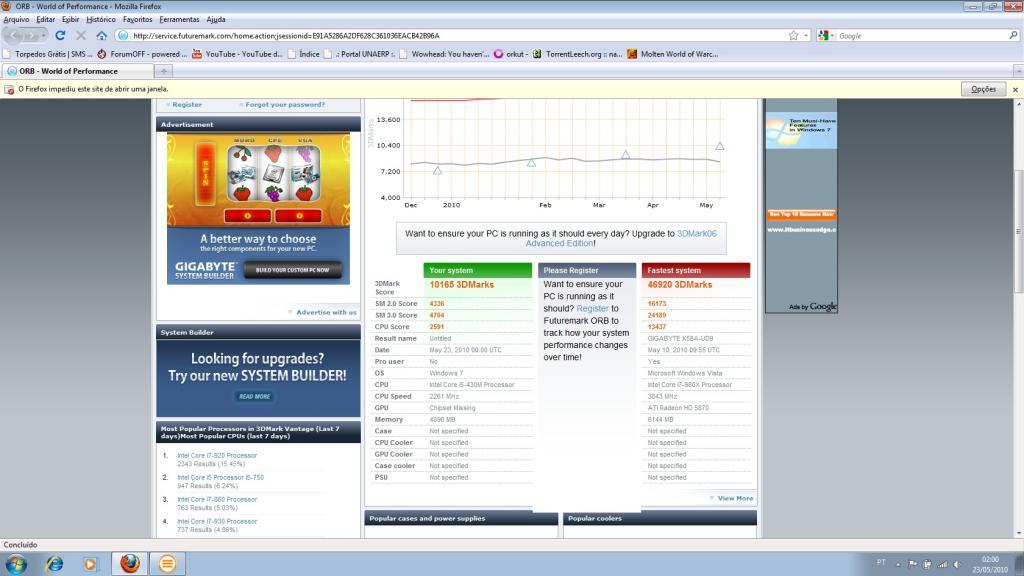Click Register link in Please Register box
Viewport: 1024px width, 576px height.
coord(592,308)
